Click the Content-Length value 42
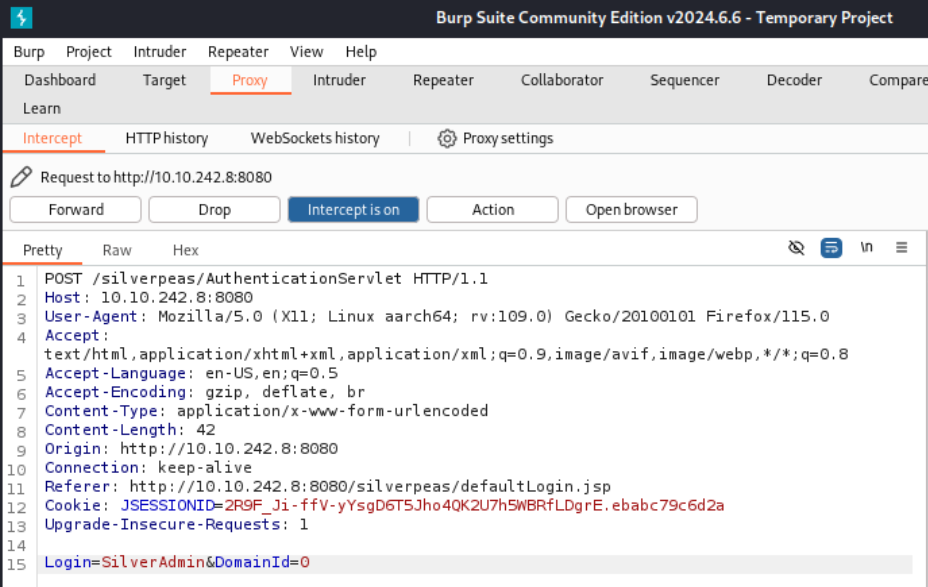Image resolution: width=928 pixels, height=587 pixels. coord(205,430)
